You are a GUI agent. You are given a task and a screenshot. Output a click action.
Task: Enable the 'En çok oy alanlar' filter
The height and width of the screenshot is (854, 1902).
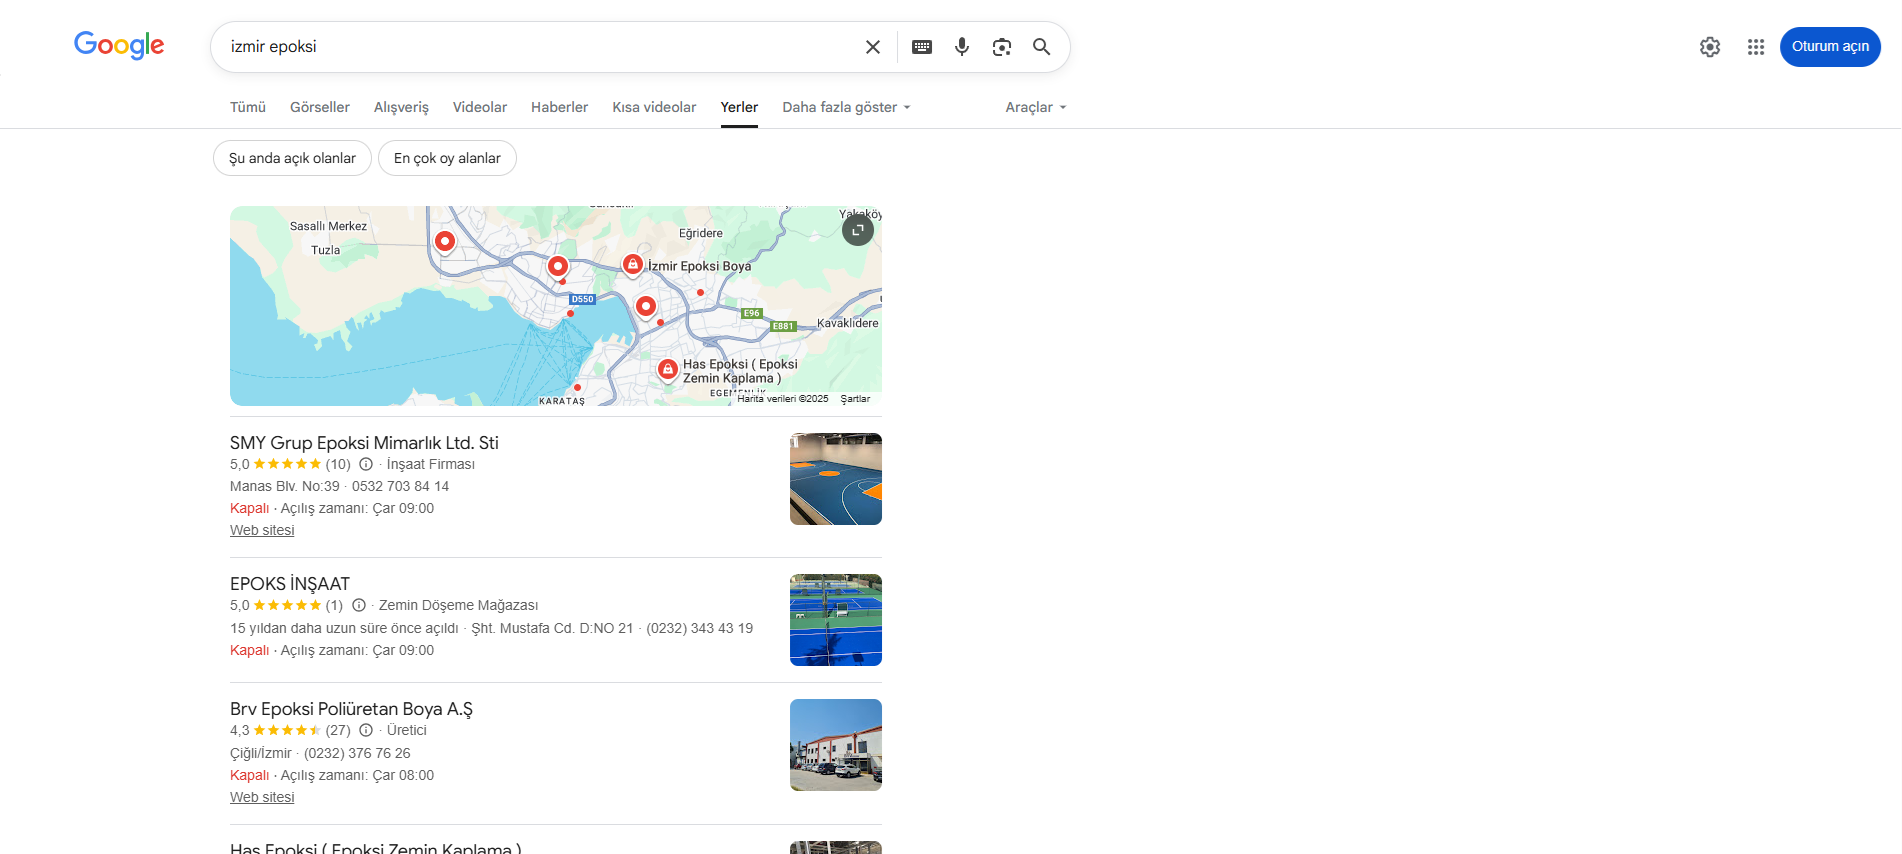446,158
